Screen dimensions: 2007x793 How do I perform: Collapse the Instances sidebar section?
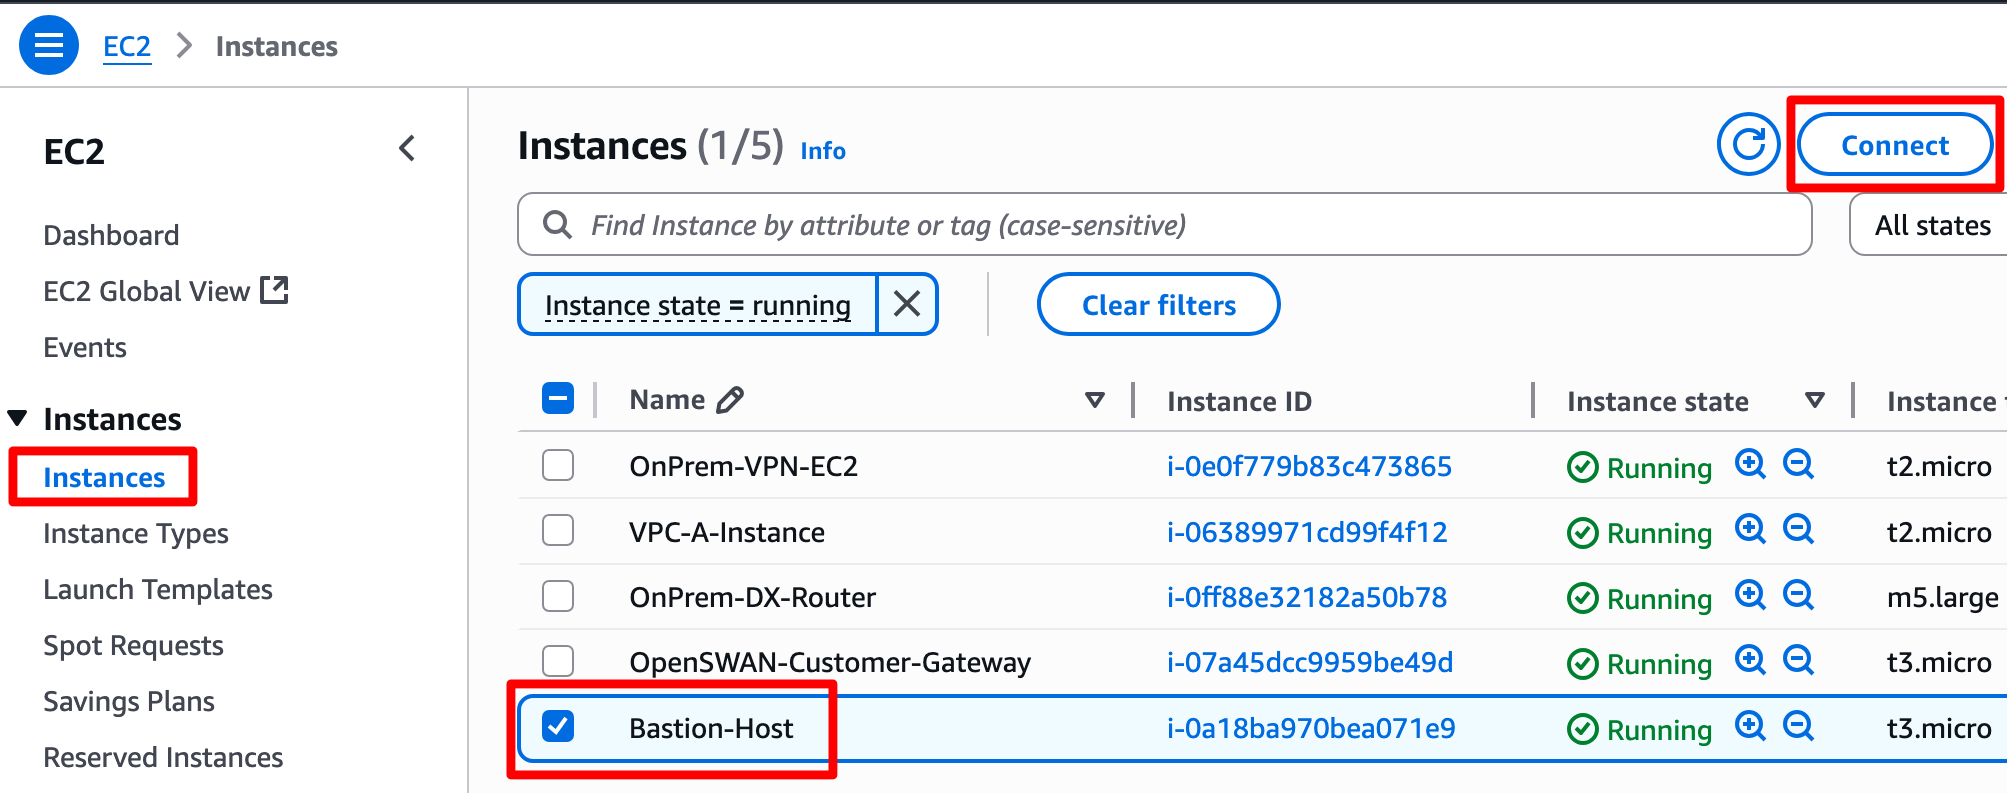pos(17,418)
